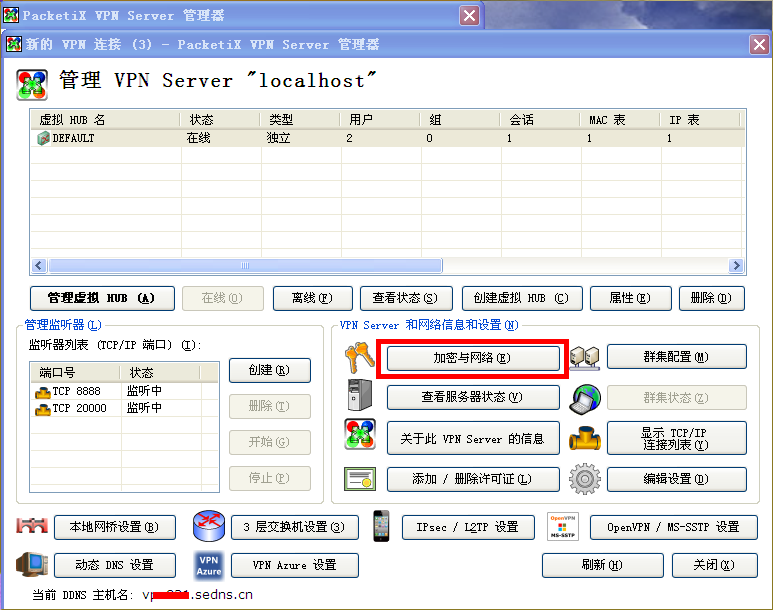The height and width of the screenshot is (610, 773).
Task: Click 类型 column header
Action: pos(300,120)
